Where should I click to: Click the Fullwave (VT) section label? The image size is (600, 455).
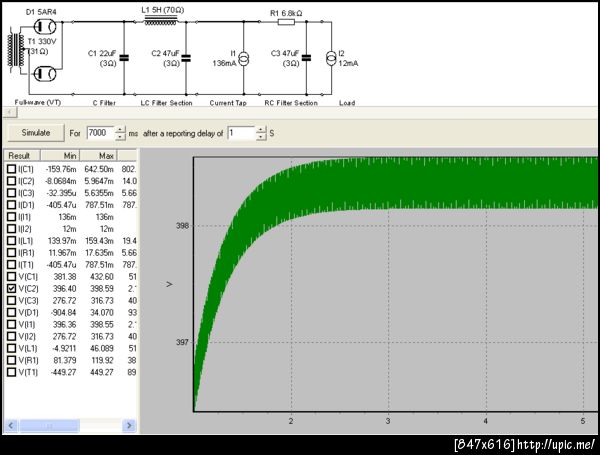pos(38,102)
